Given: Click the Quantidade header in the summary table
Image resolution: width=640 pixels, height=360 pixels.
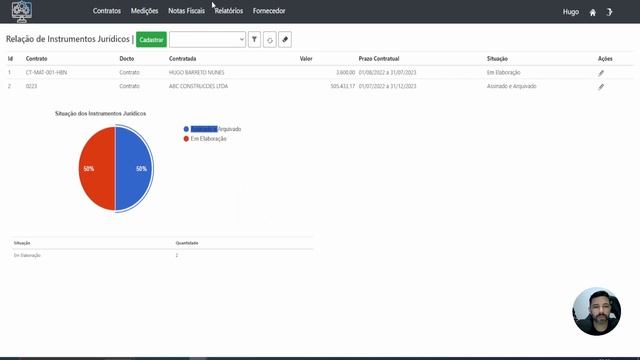Looking at the screenshot, I should pyautogui.click(x=187, y=243).
